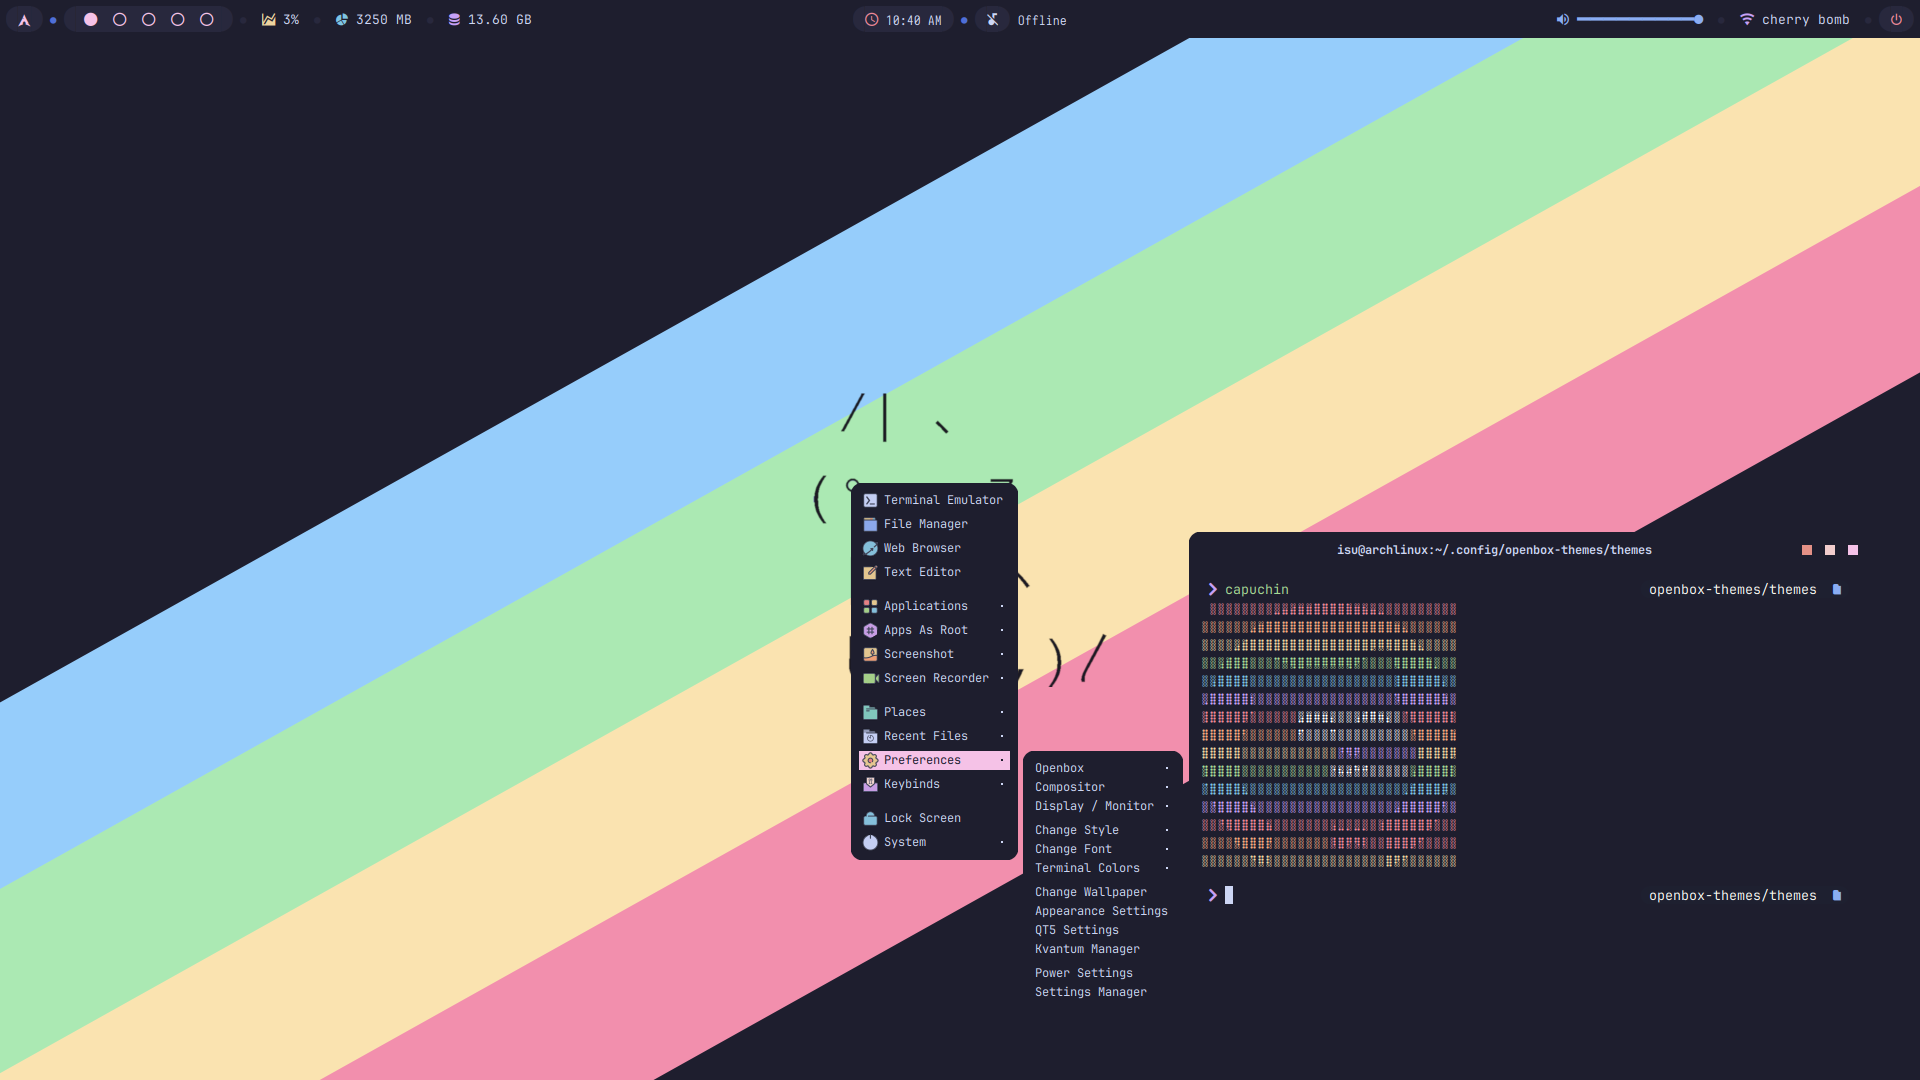Launch Kvantum Manager

1087,949
